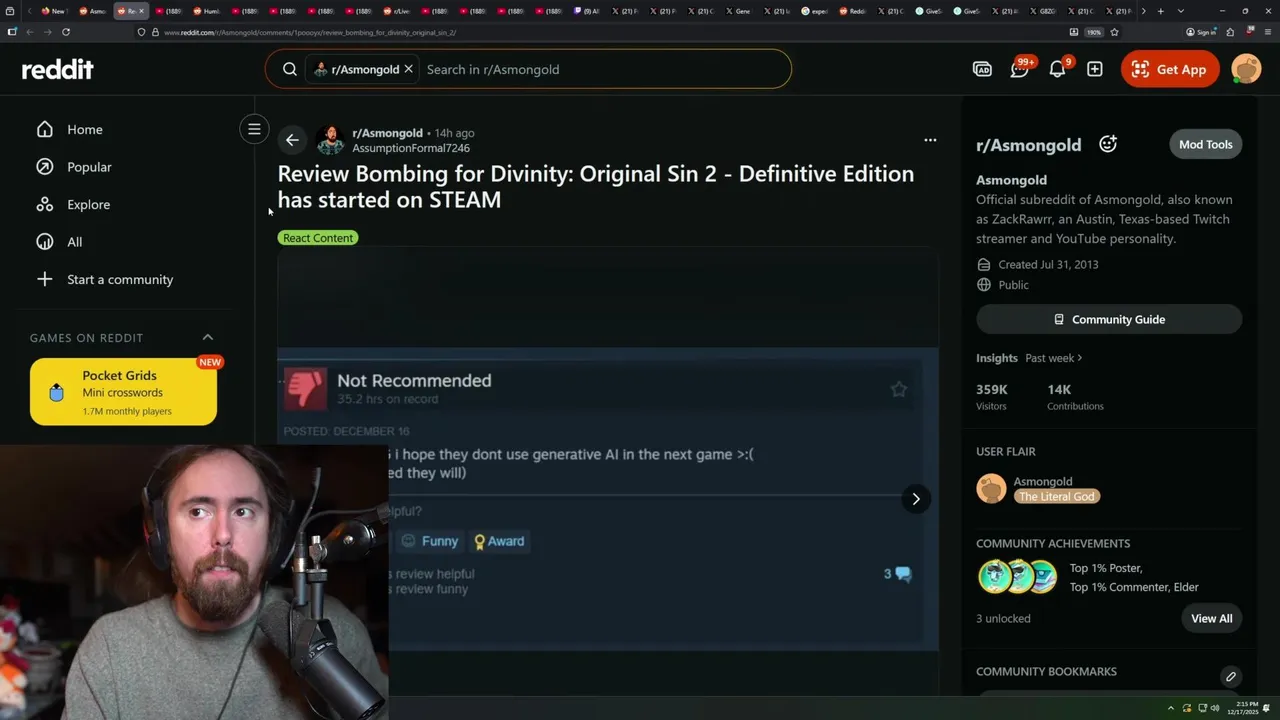
Task: Open the user profile avatar menu
Action: click(1246, 69)
